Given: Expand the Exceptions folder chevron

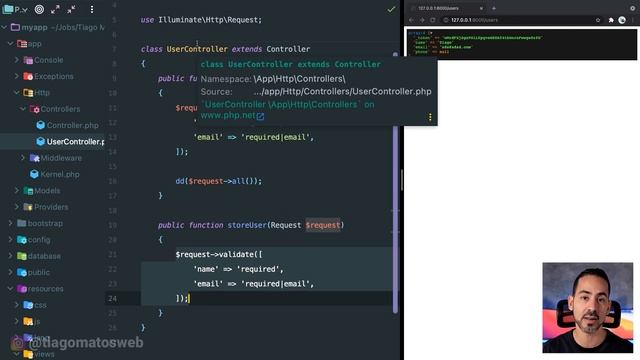Looking at the screenshot, I should click(x=17, y=76).
